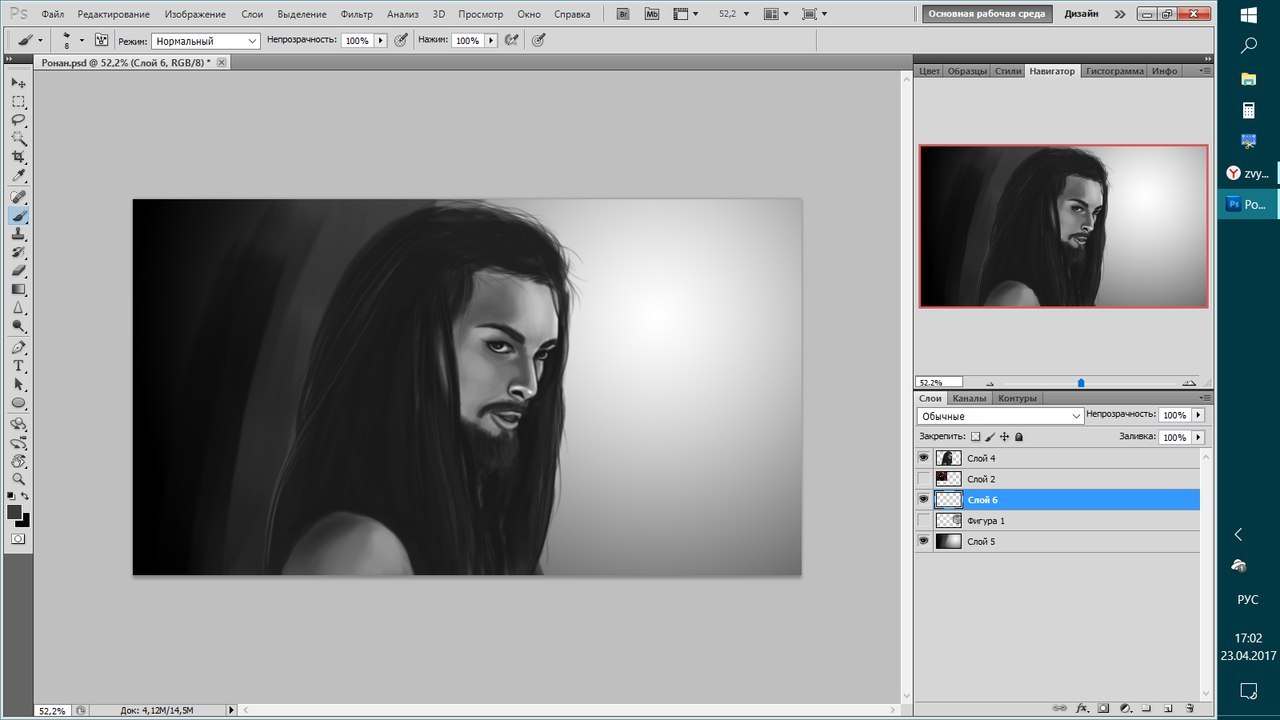Open brush Режим dropdown set to Нормальный
The image size is (1280, 720).
[206, 41]
